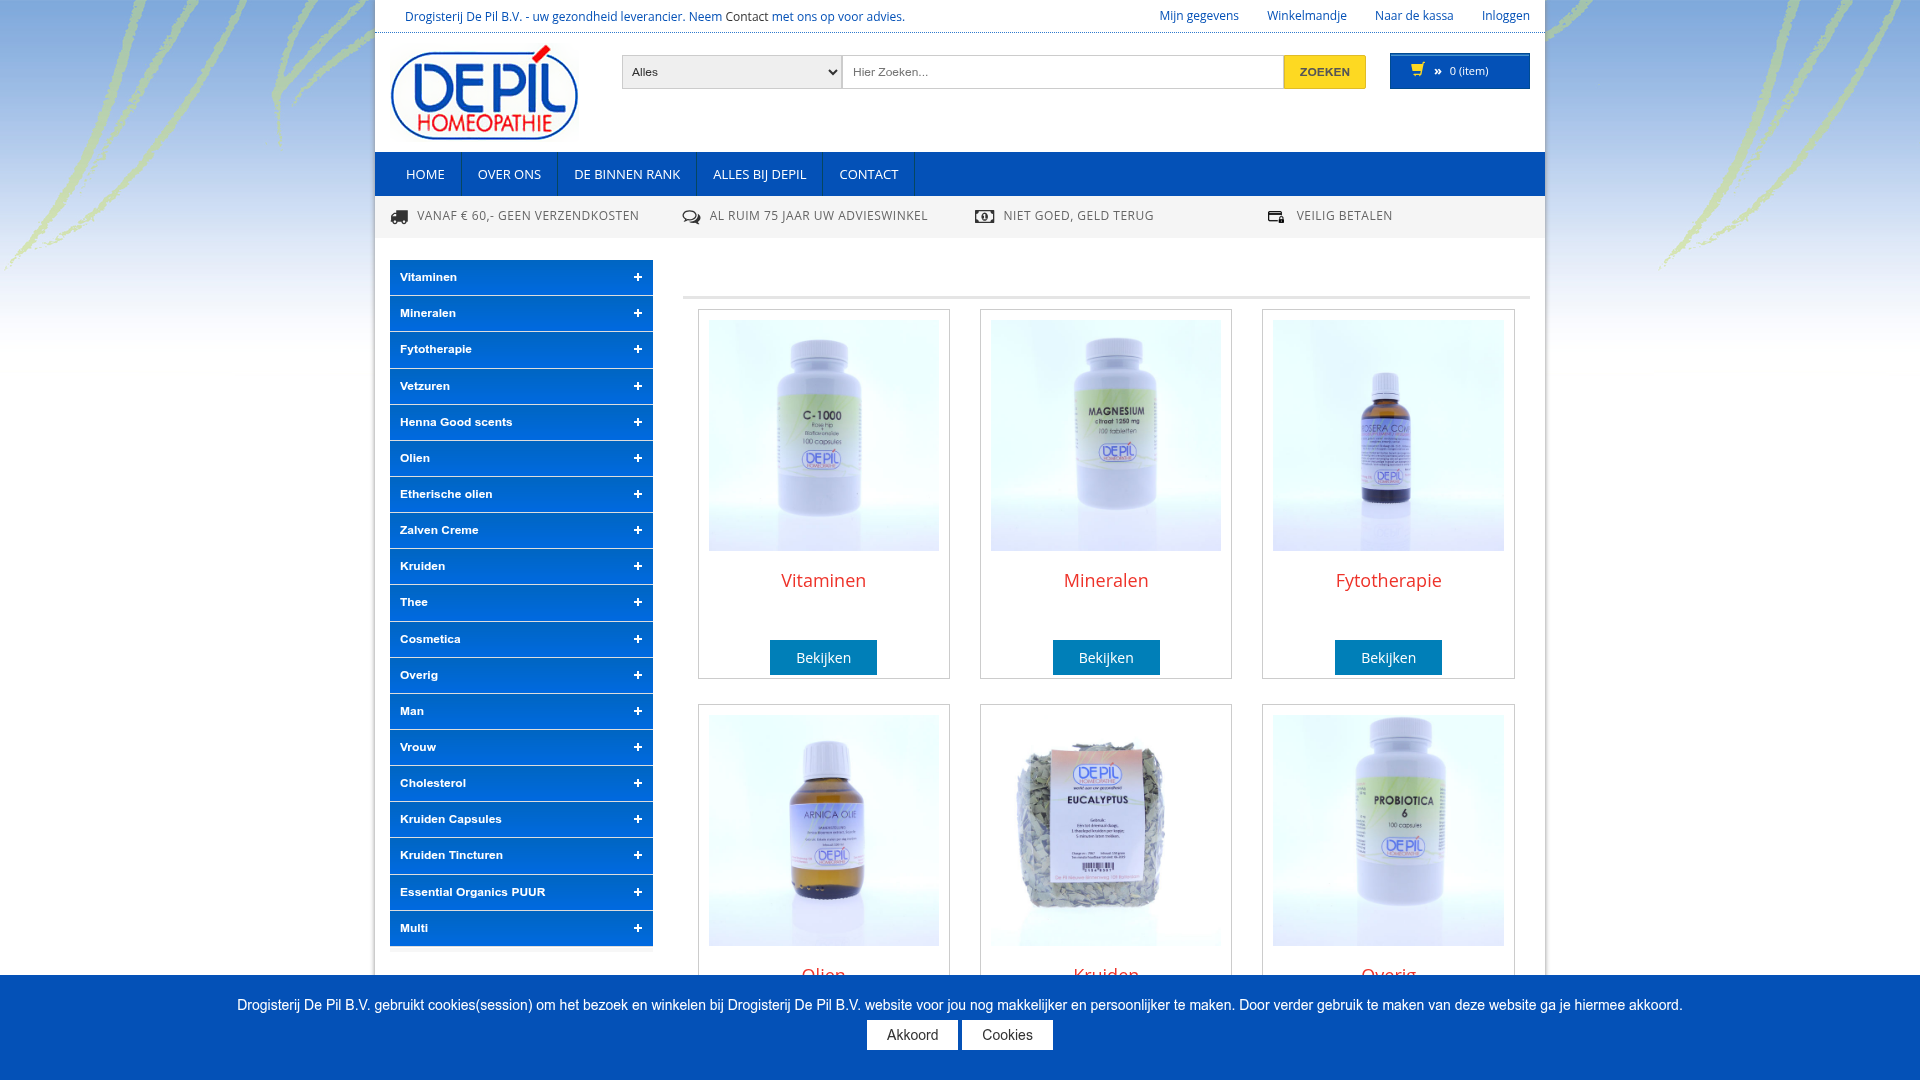Open the Alles search category dropdown
This screenshot has height=1080, width=1920.
(732, 72)
